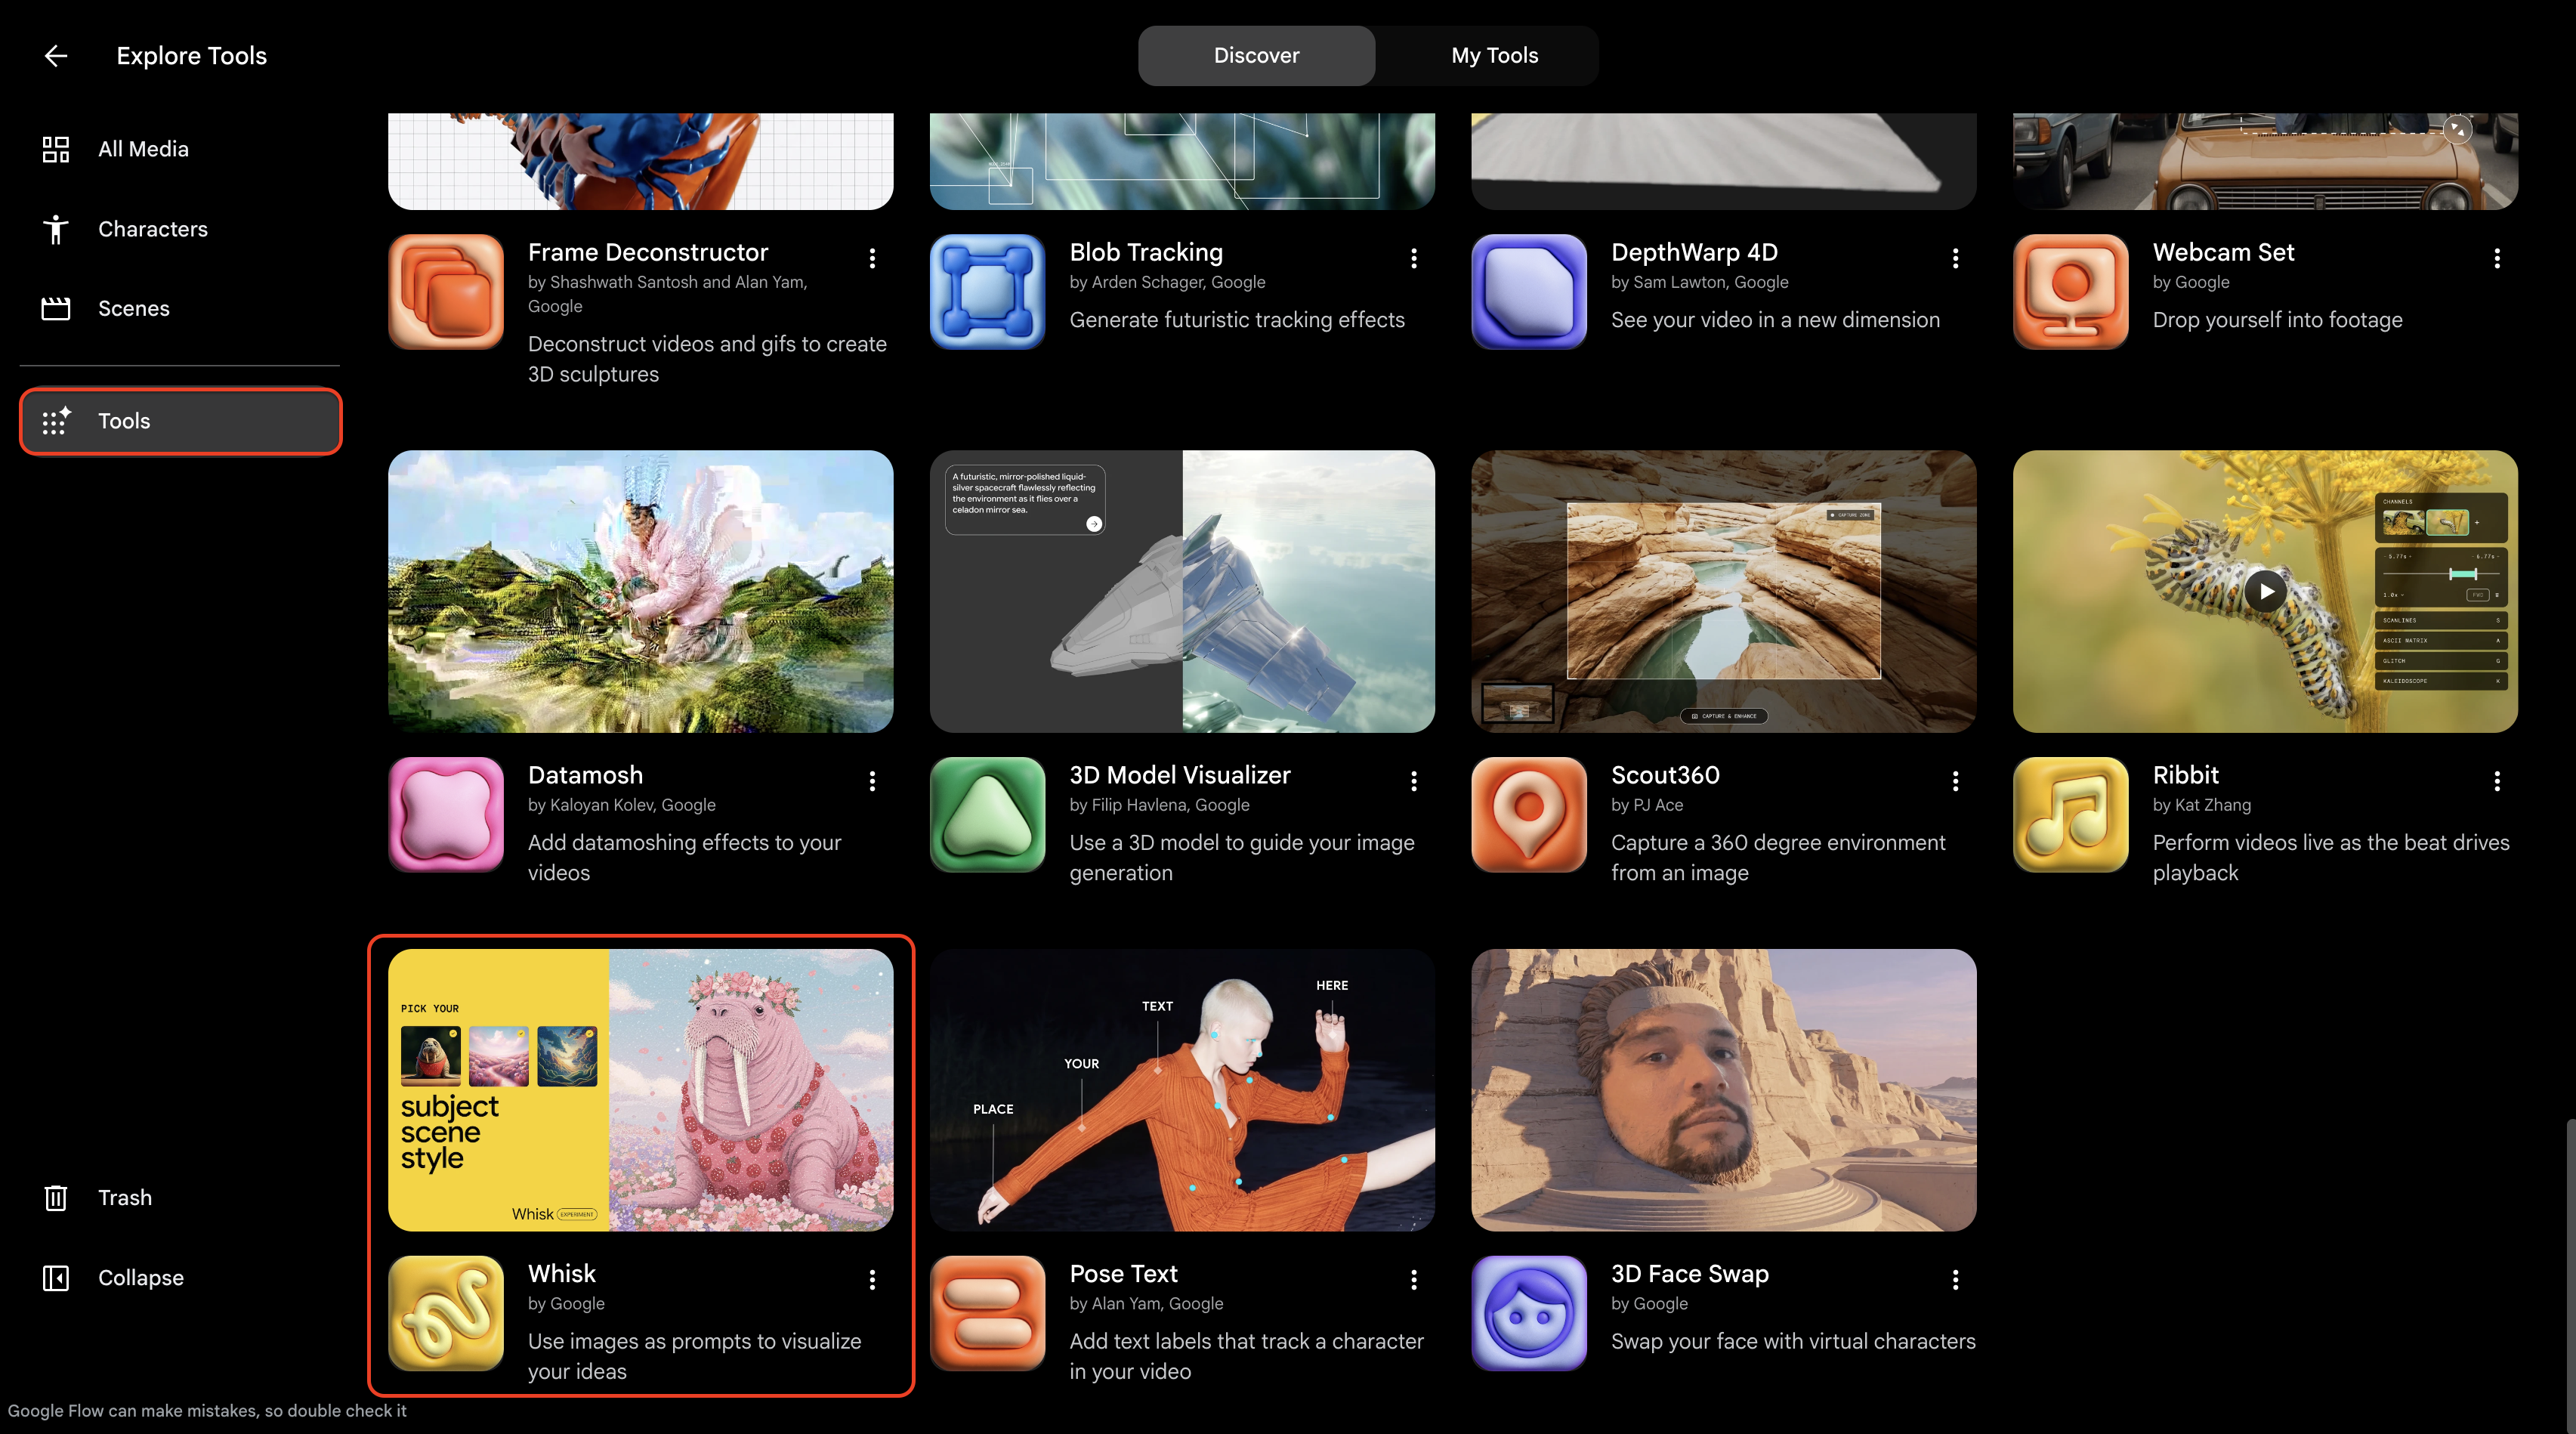The height and width of the screenshot is (1434, 2576).
Task: Open the Whisk walrus preview thumbnail
Action: [x=641, y=1090]
